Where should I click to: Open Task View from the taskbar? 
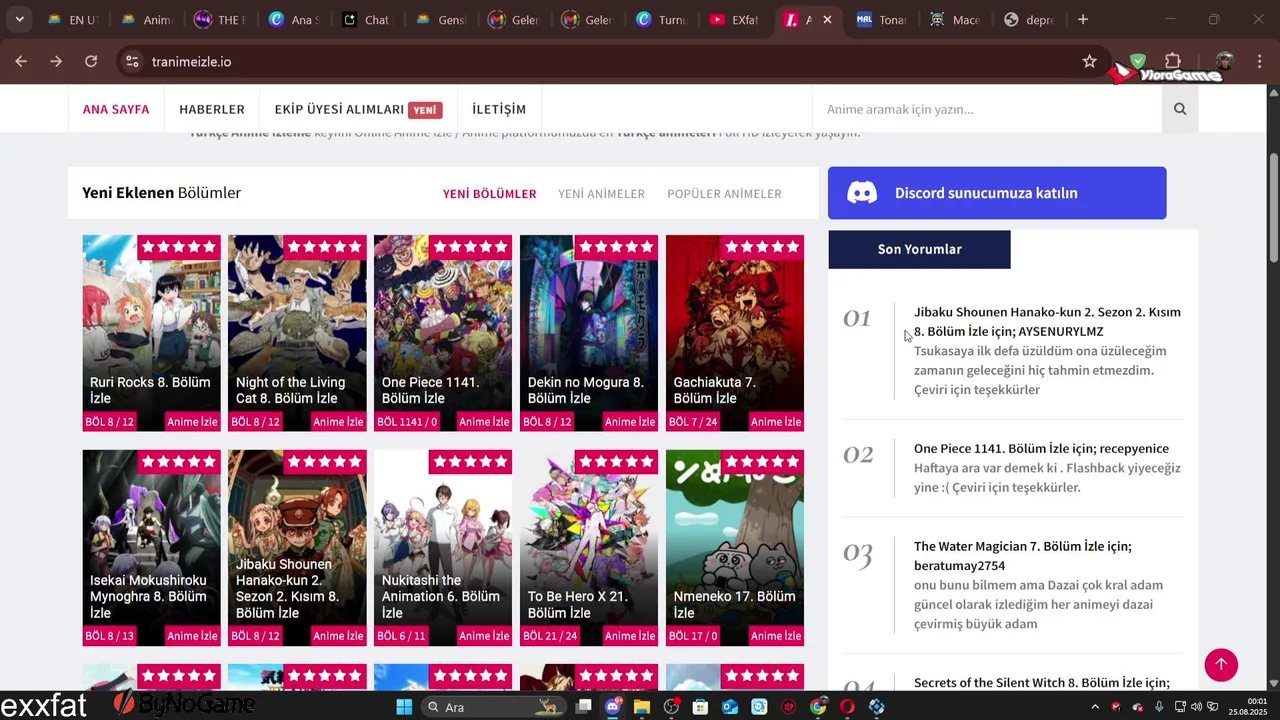coord(584,707)
